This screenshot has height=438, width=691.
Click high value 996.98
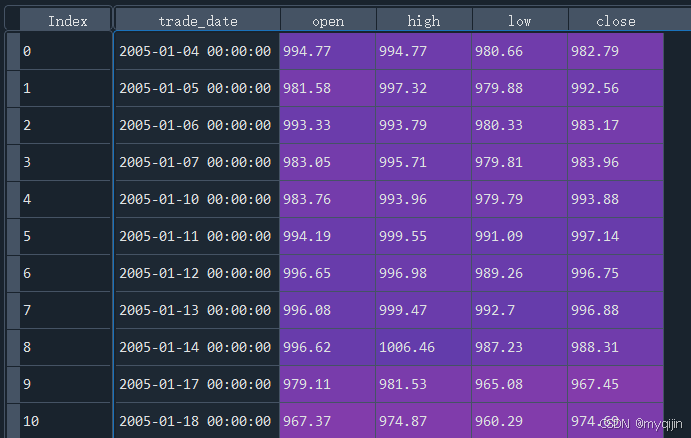[x=424, y=273]
